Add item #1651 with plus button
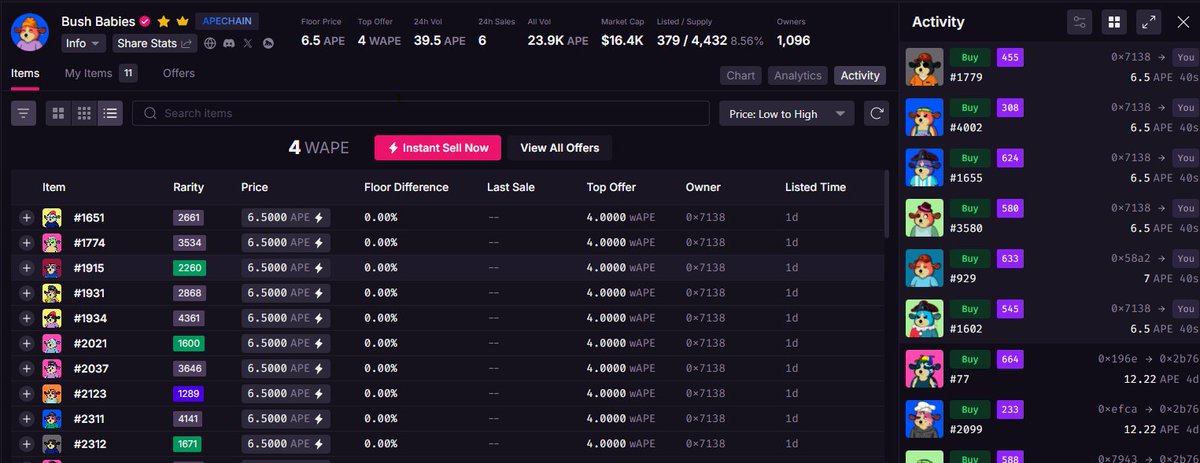Viewport: 1200px width, 463px height. [26, 217]
